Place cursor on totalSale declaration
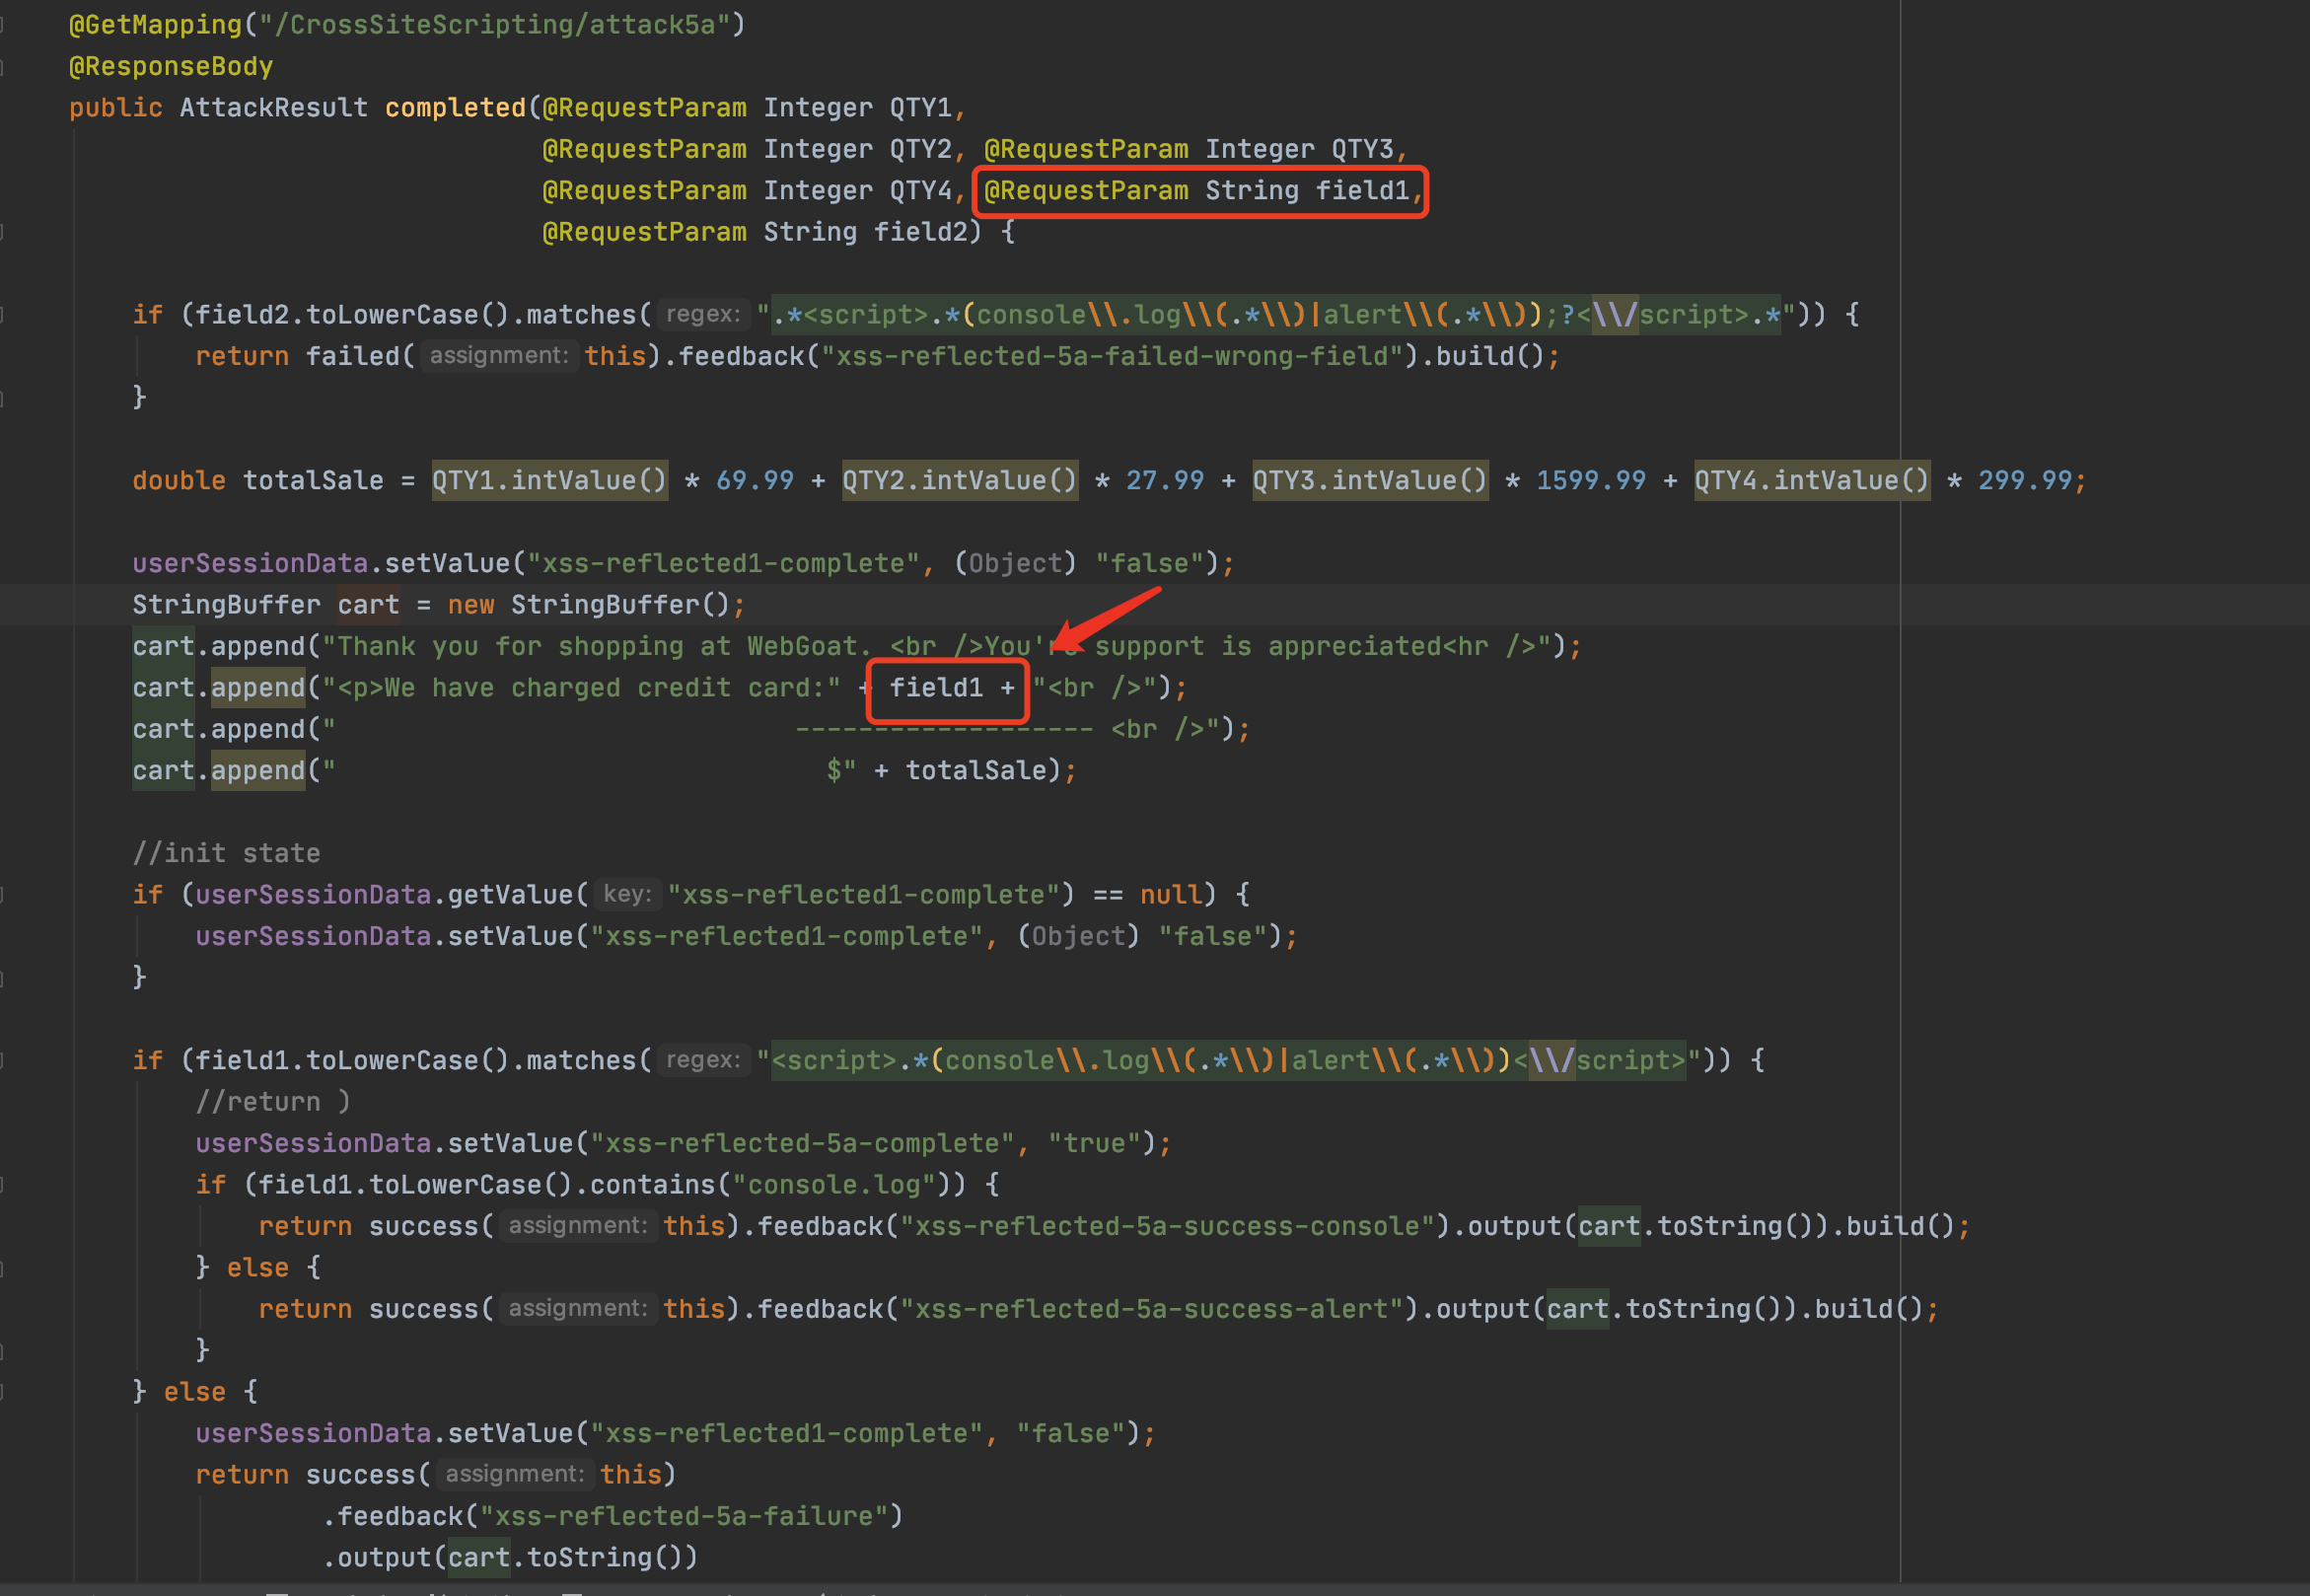 [x=312, y=481]
